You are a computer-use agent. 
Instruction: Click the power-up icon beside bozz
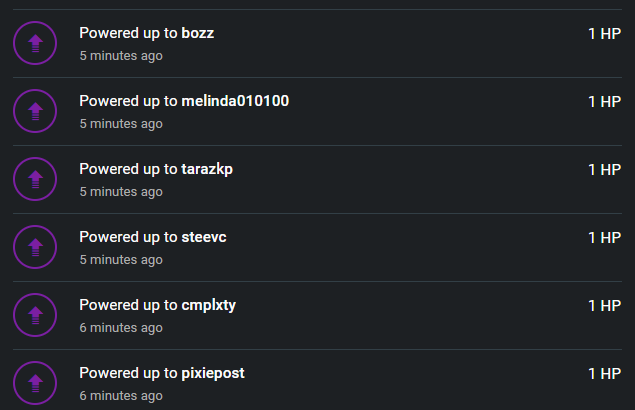point(35,43)
